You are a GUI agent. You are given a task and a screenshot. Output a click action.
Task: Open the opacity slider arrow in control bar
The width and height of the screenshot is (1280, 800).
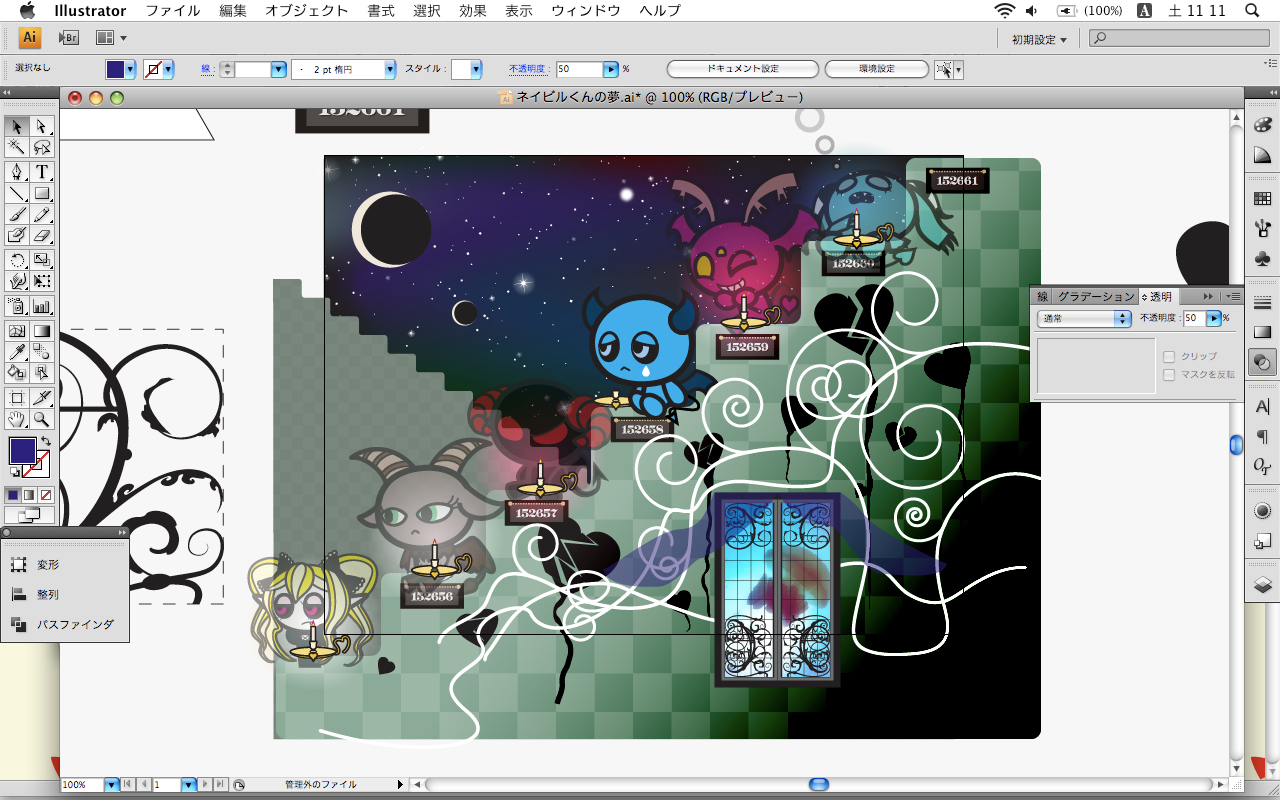tap(611, 69)
